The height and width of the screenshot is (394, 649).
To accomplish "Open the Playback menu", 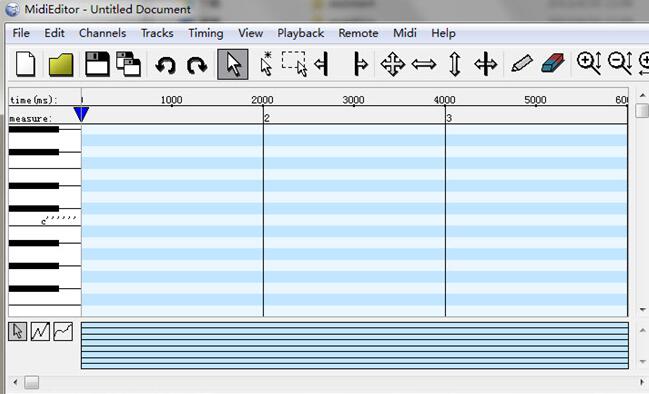I will tap(300, 33).
